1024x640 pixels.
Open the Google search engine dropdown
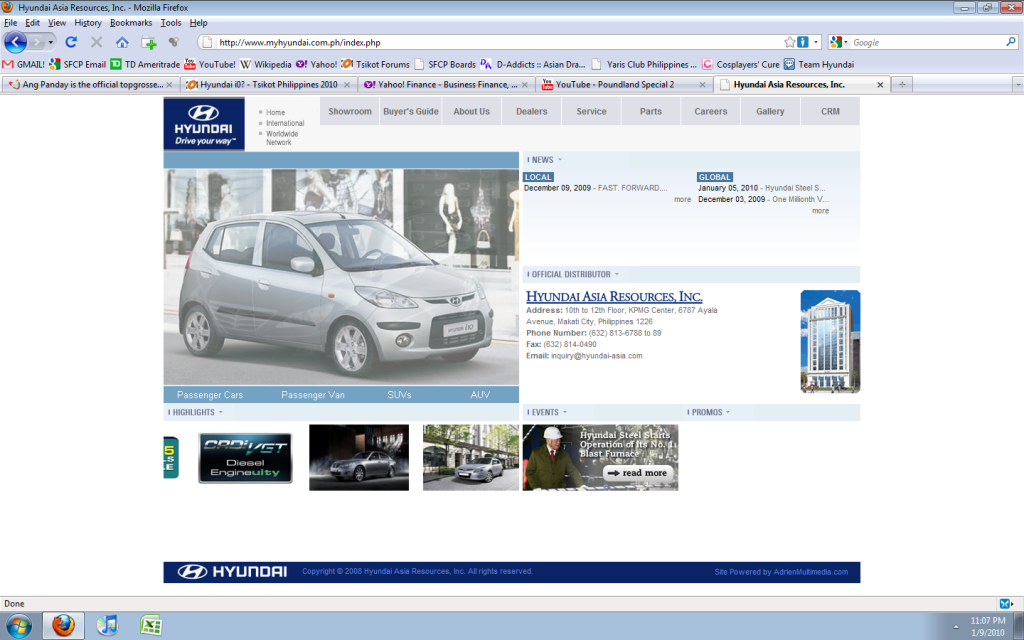pos(839,42)
